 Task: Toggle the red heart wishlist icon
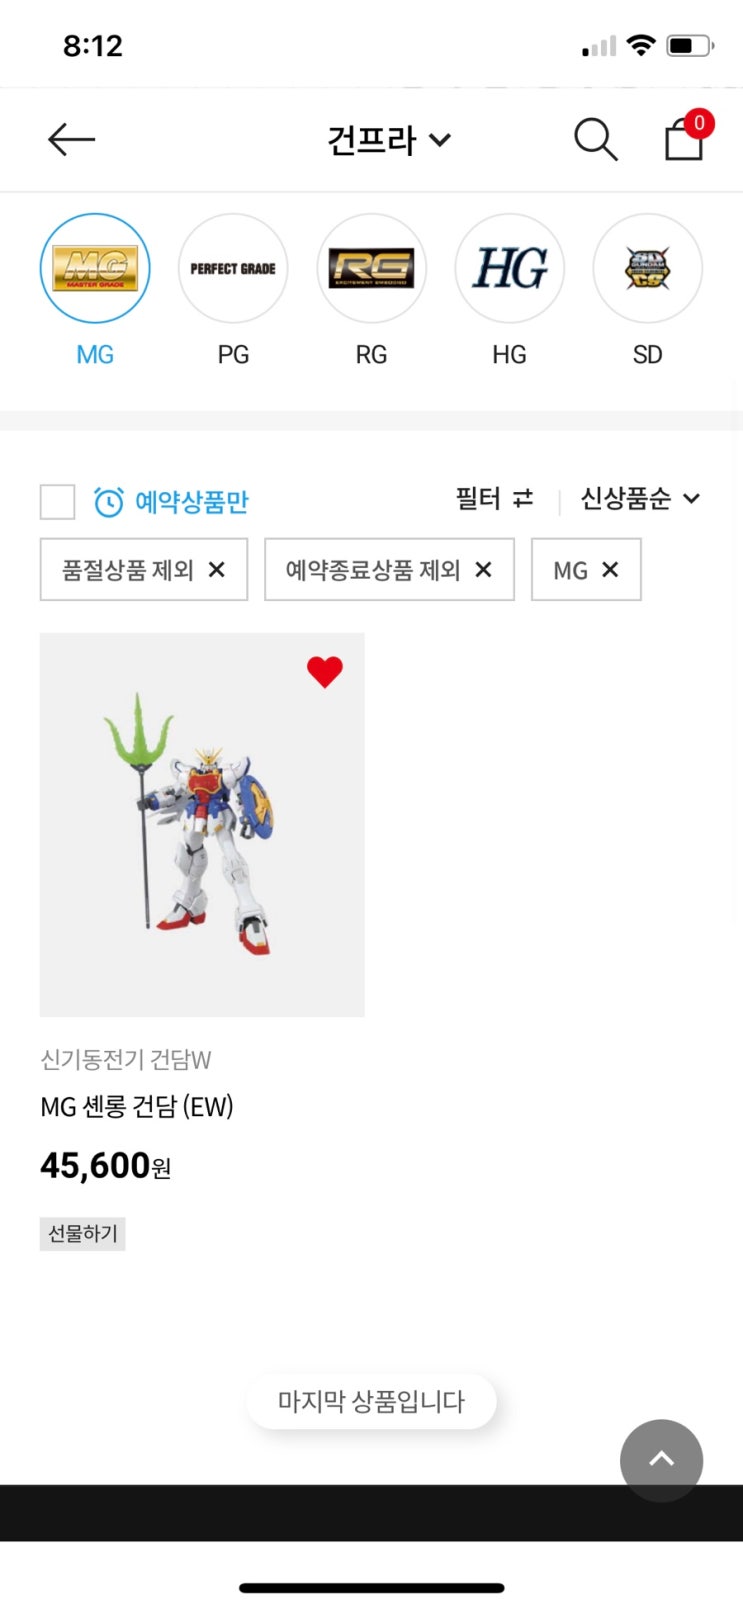pyautogui.click(x=324, y=672)
